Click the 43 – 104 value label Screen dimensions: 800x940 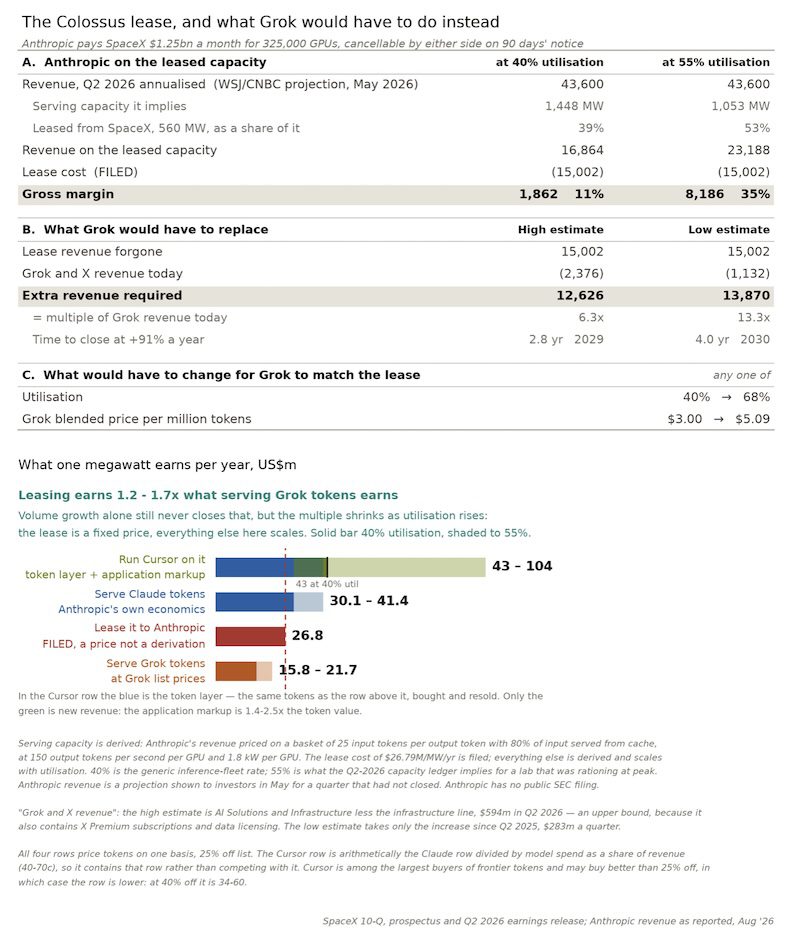[x=522, y=566]
